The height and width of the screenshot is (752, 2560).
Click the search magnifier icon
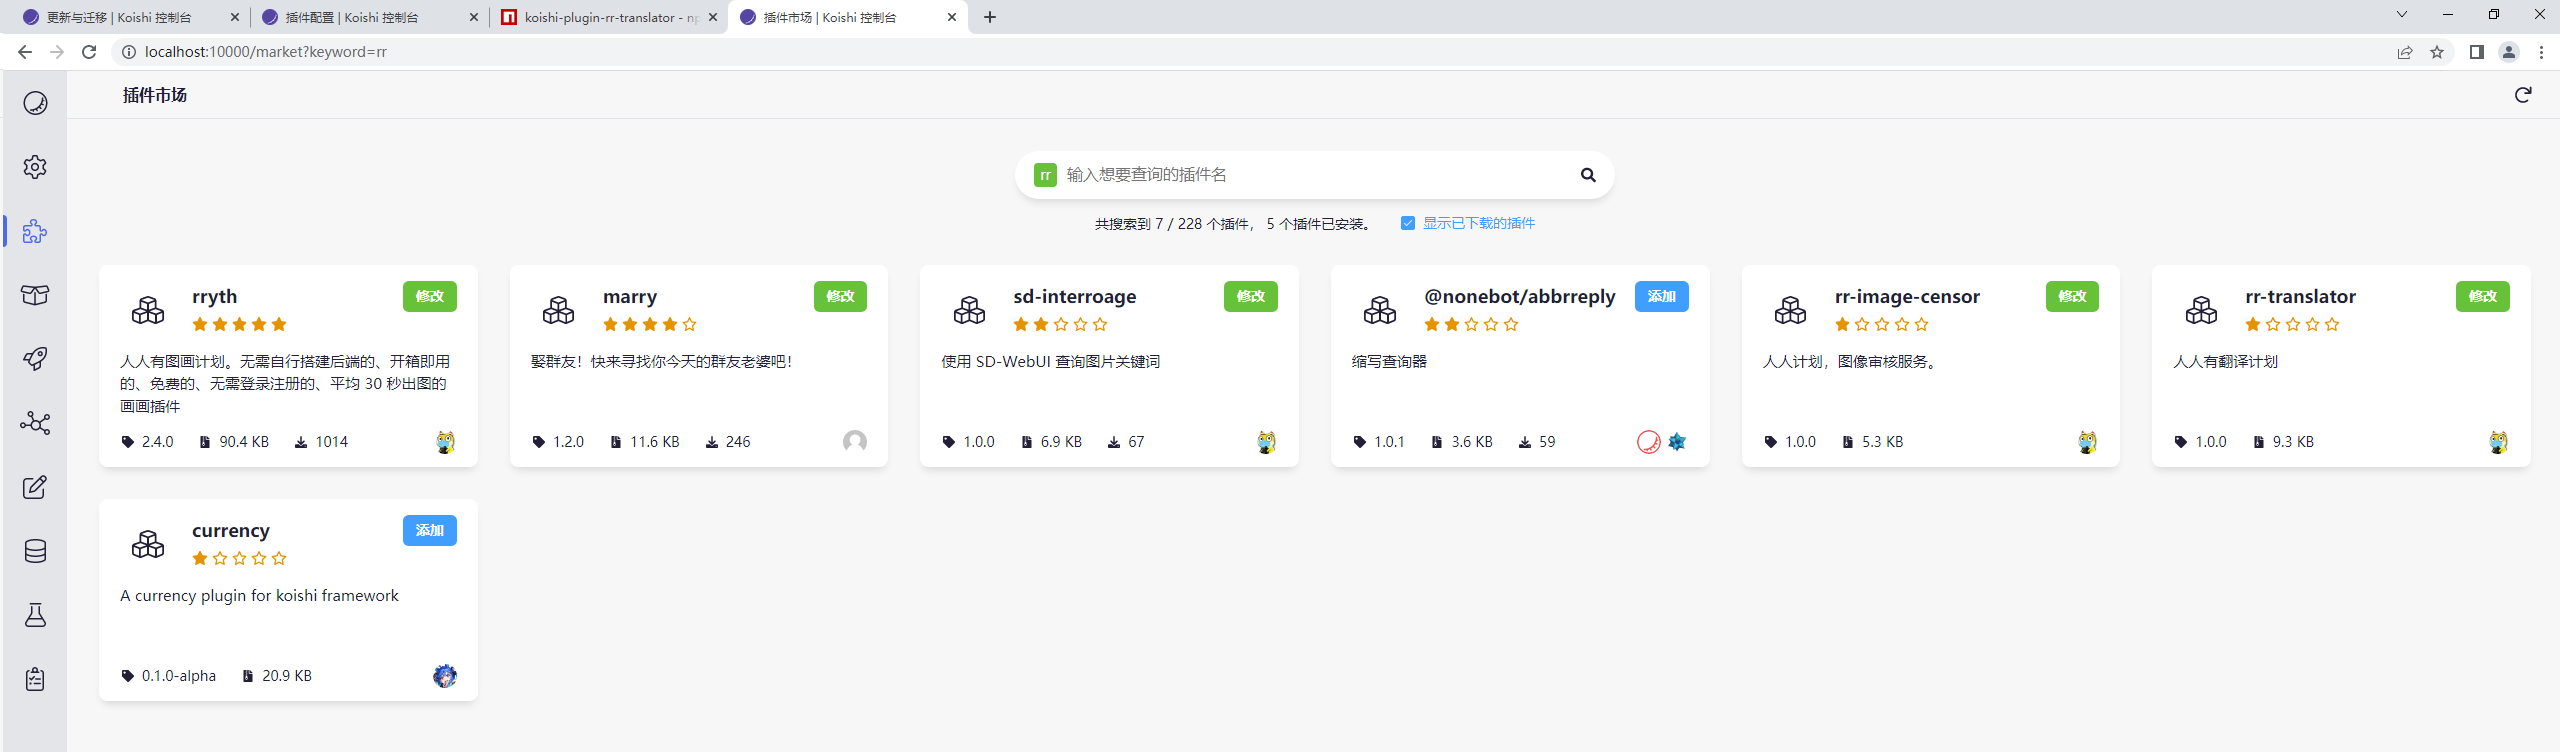pyautogui.click(x=1588, y=175)
